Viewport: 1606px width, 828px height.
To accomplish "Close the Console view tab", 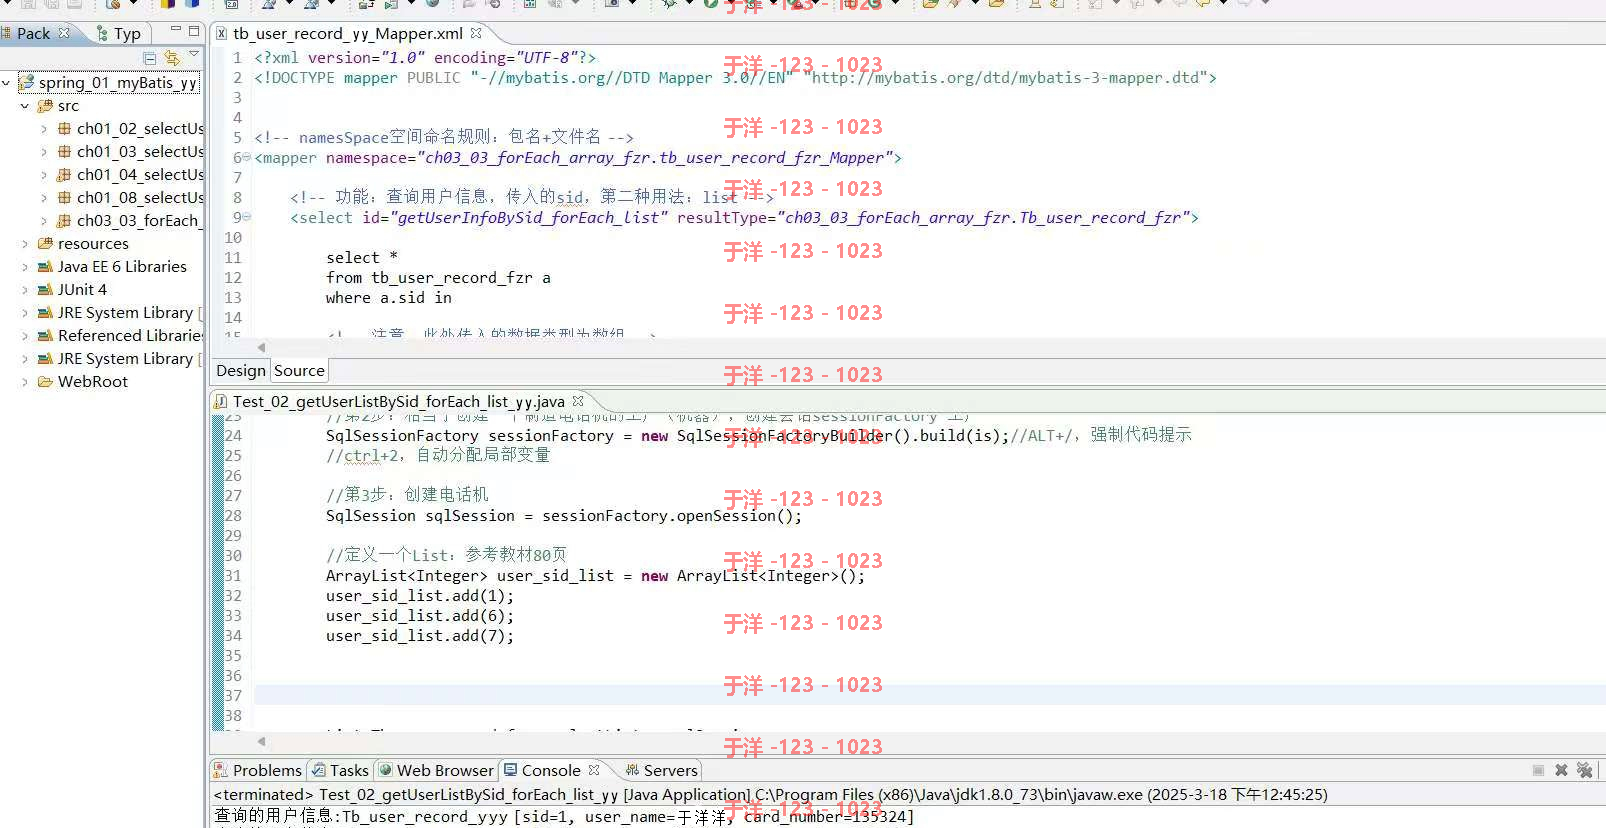I will (x=594, y=770).
